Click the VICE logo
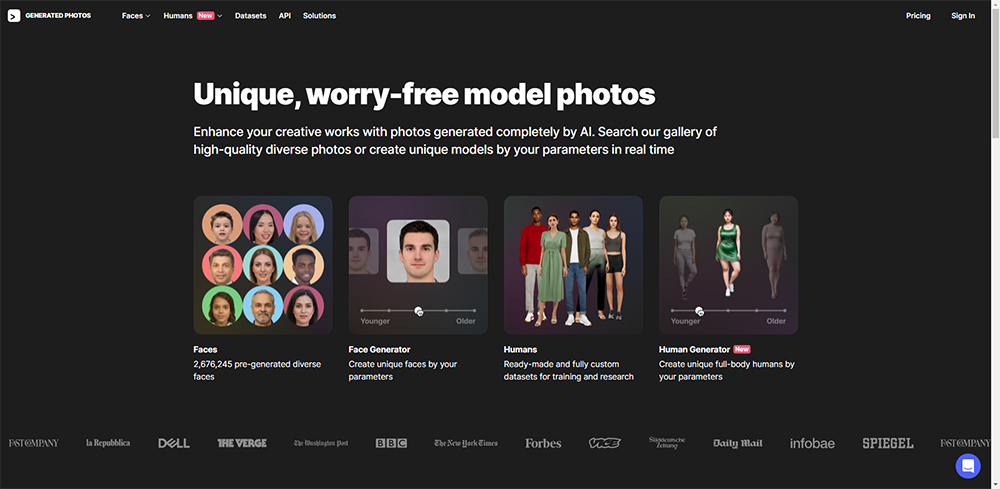The width and height of the screenshot is (1000, 489). [604, 443]
